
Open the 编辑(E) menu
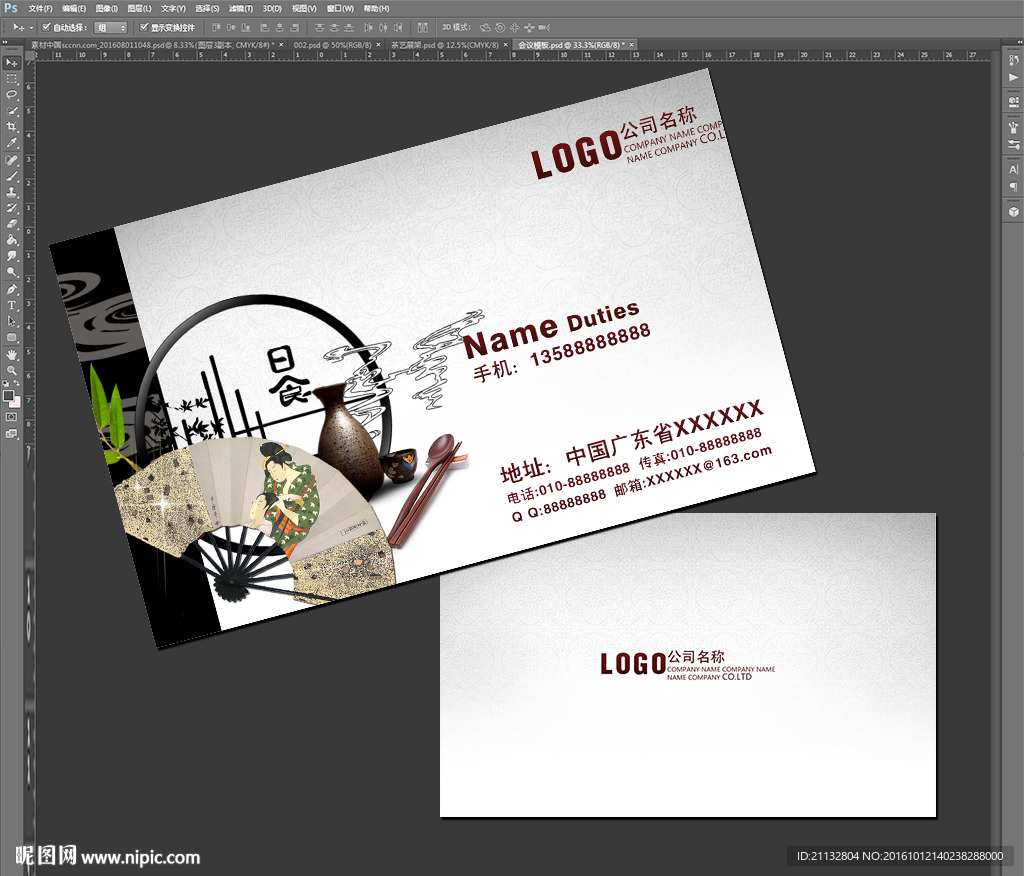pos(74,8)
